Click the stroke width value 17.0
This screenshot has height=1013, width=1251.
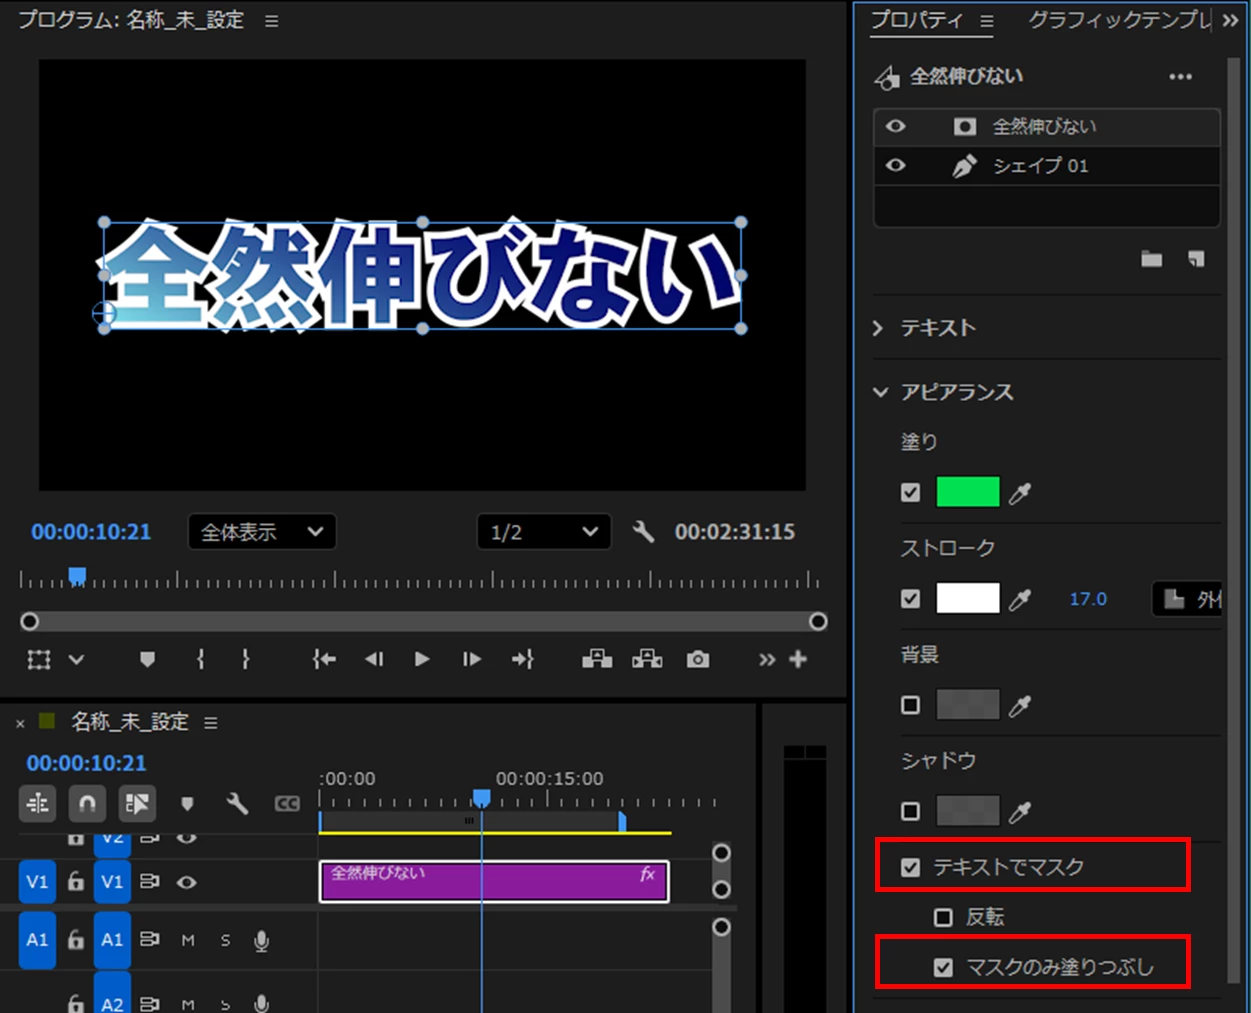[1088, 599]
